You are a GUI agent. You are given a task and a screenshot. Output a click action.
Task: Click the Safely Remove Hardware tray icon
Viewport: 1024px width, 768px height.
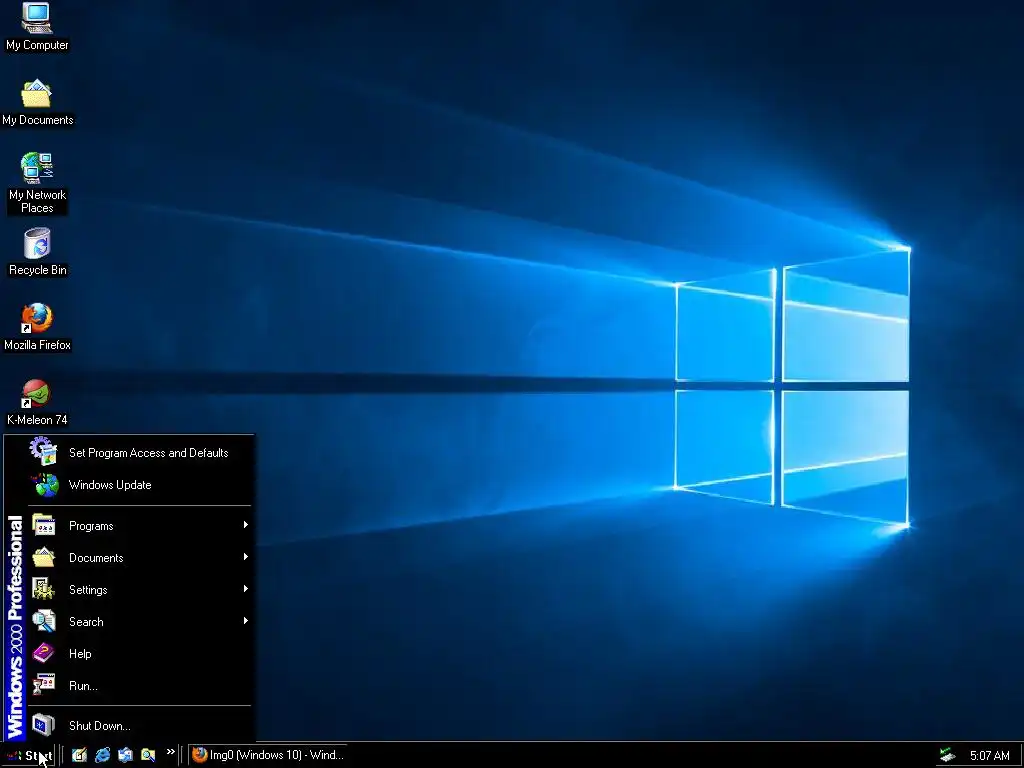point(947,755)
